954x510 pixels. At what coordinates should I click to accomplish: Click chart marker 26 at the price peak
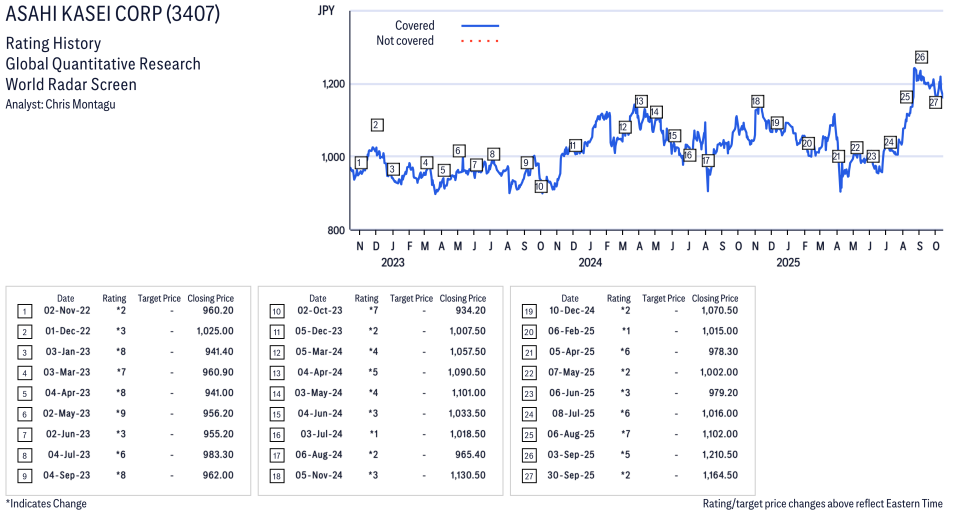point(920,57)
